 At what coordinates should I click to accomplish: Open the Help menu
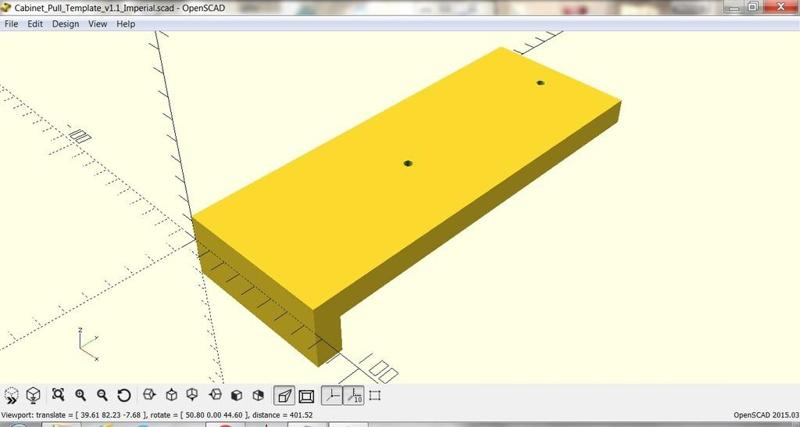coord(126,24)
